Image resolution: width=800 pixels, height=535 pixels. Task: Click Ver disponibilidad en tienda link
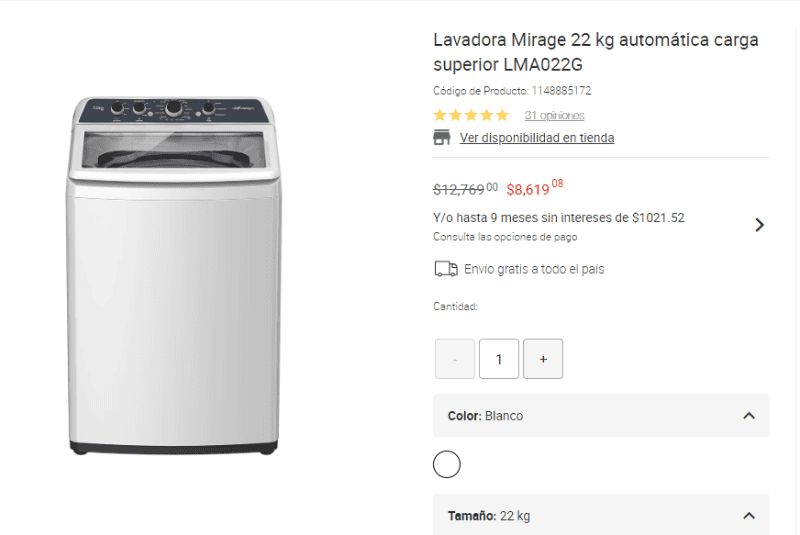click(537, 138)
